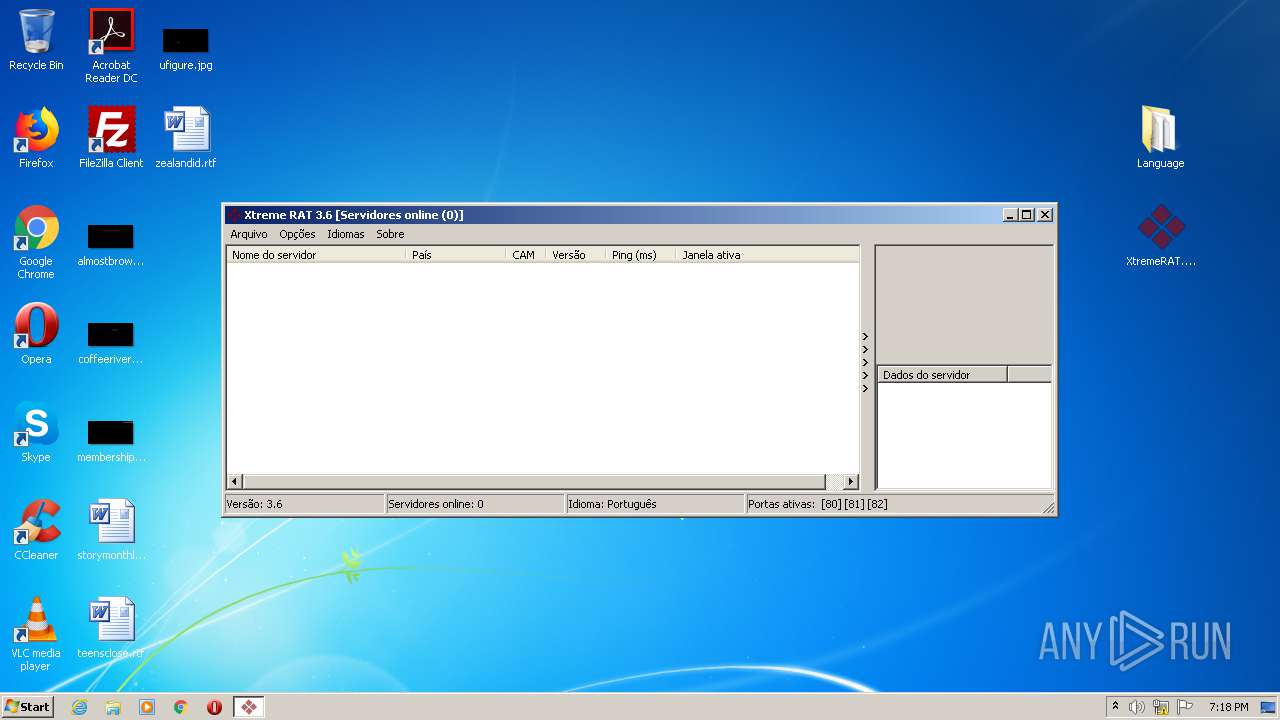Click the horizontal scrollbar right arrow

click(x=851, y=481)
